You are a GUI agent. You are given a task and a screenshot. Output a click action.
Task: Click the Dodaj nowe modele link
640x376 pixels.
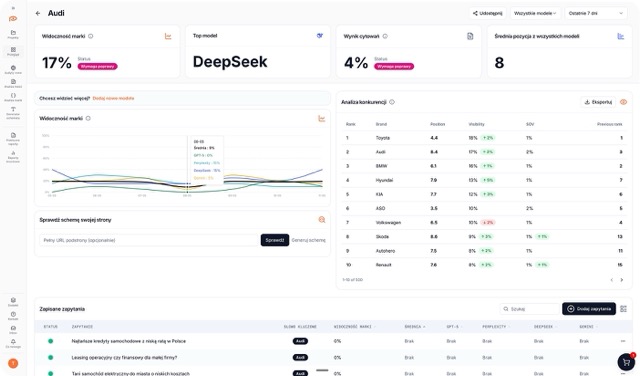tap(113, 98)
